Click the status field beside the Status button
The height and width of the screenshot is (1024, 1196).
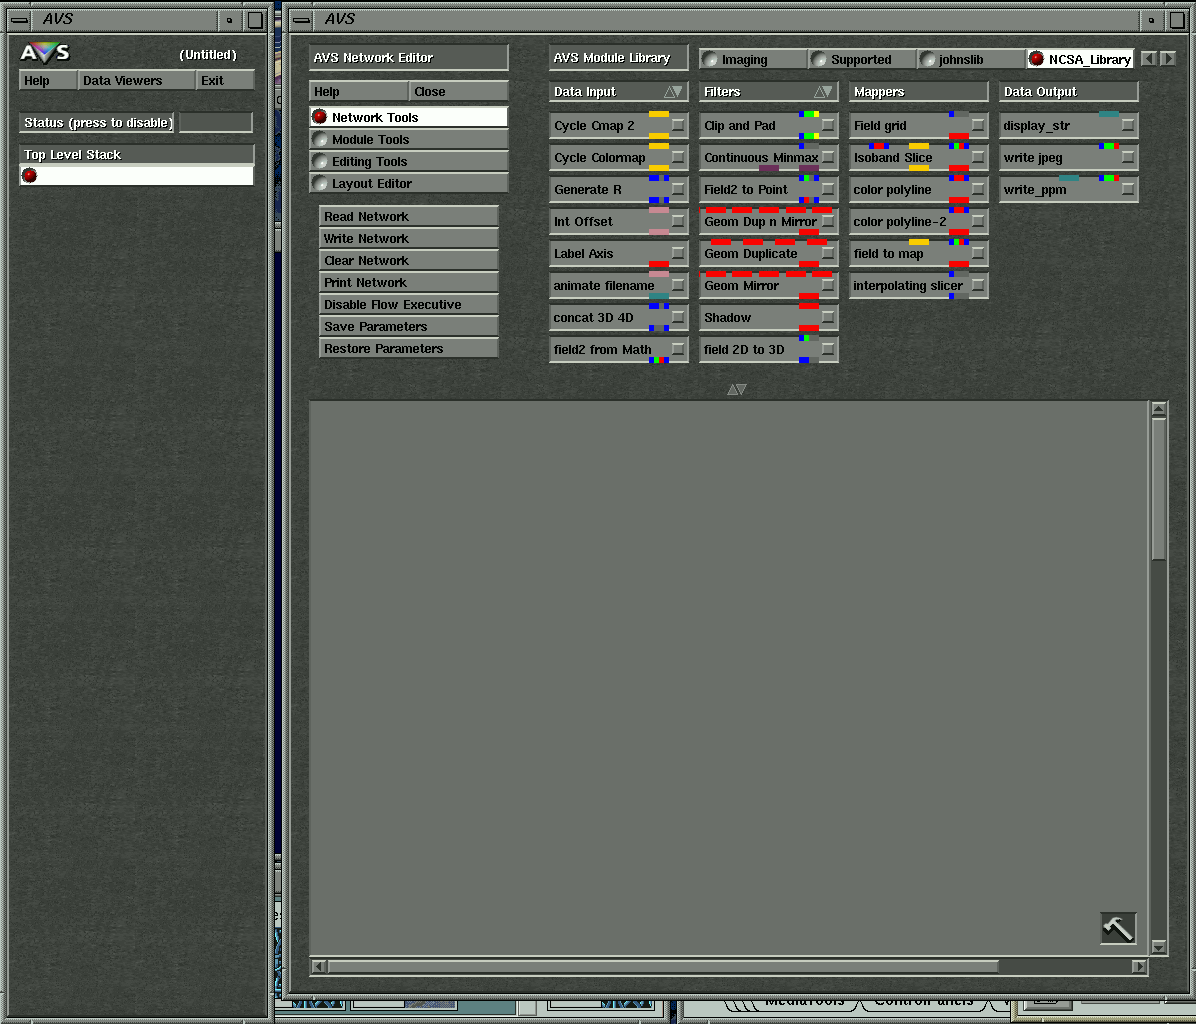pos(216,122)
